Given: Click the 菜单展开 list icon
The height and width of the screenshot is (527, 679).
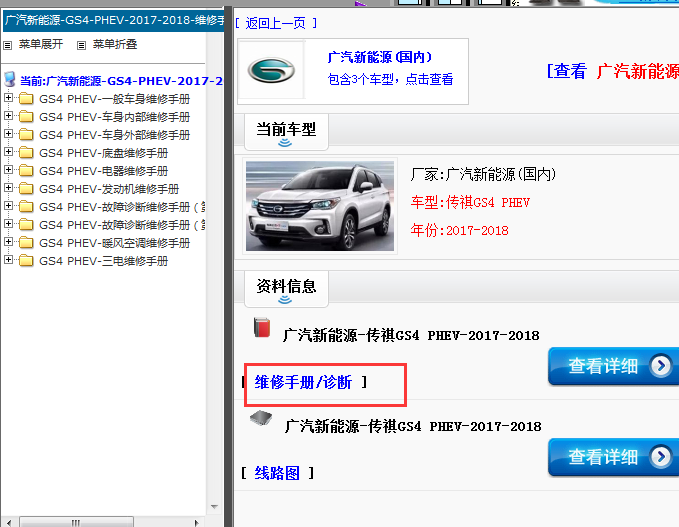Looking at the screenshot, I should 7,45.
